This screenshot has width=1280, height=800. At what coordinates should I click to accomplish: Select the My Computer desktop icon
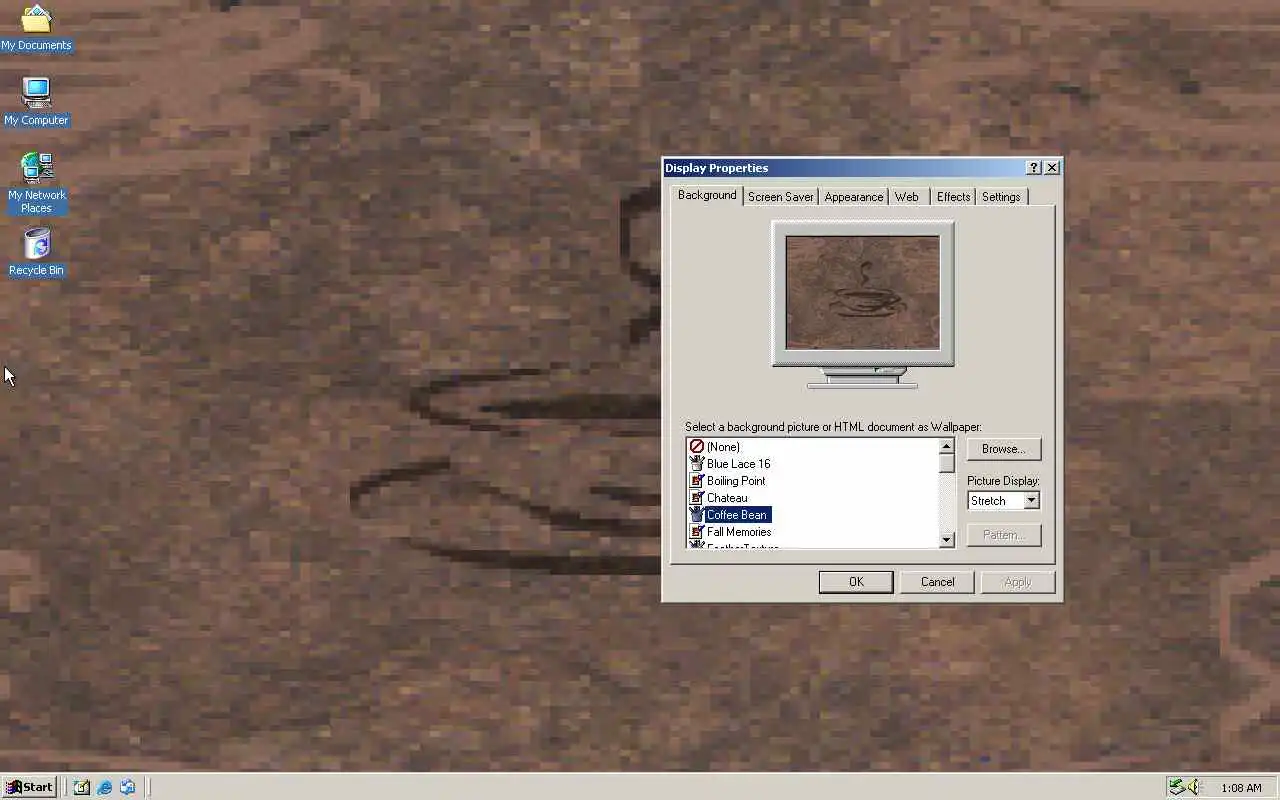pos(36,101)
